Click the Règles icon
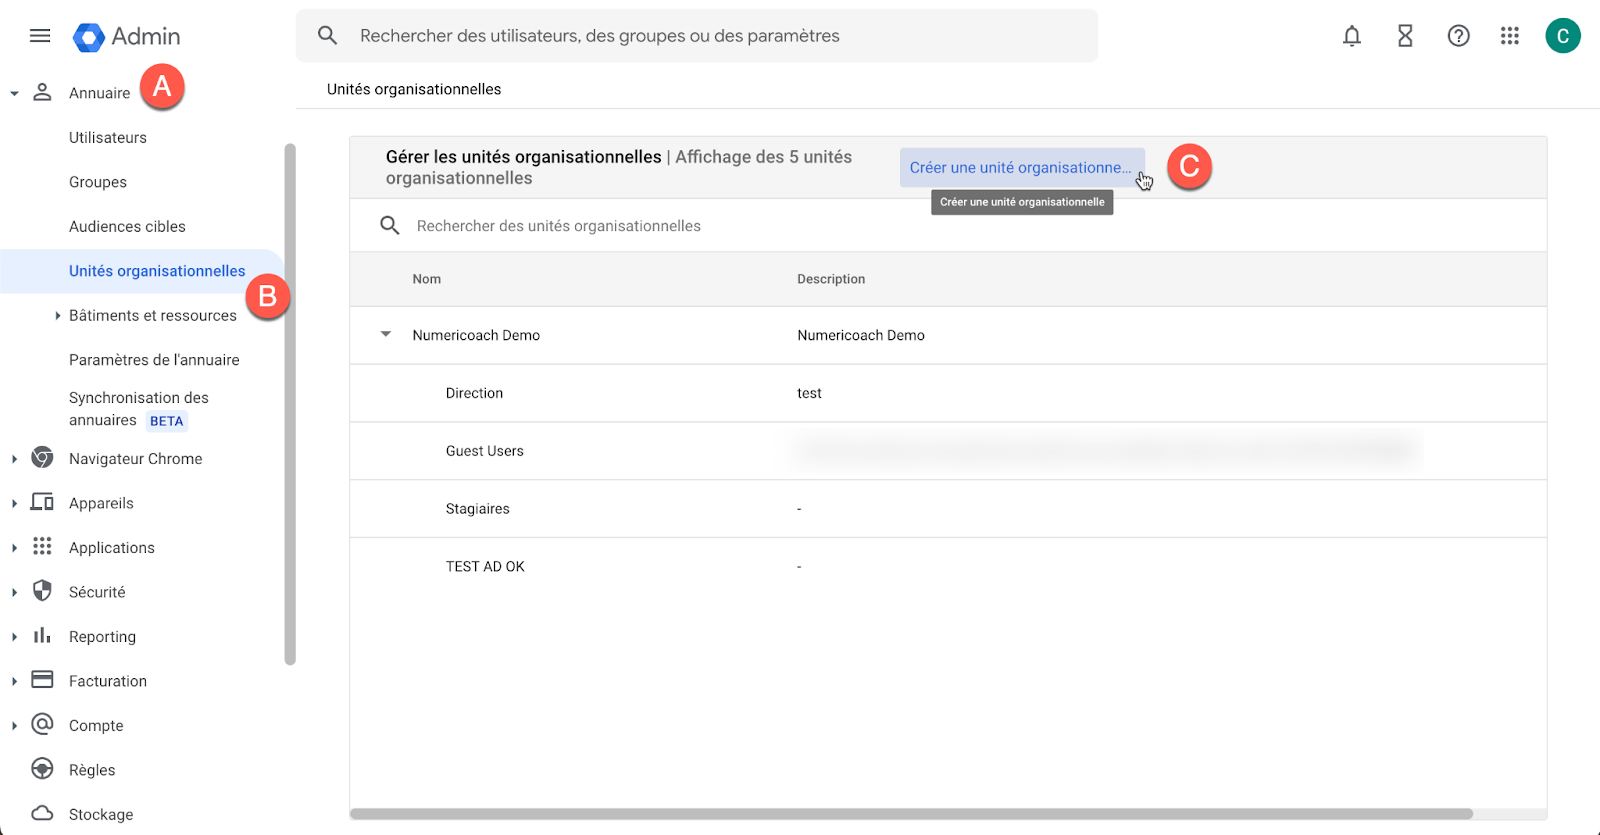Viewport: 1600px width, 835px height. [x=42, y=768]
